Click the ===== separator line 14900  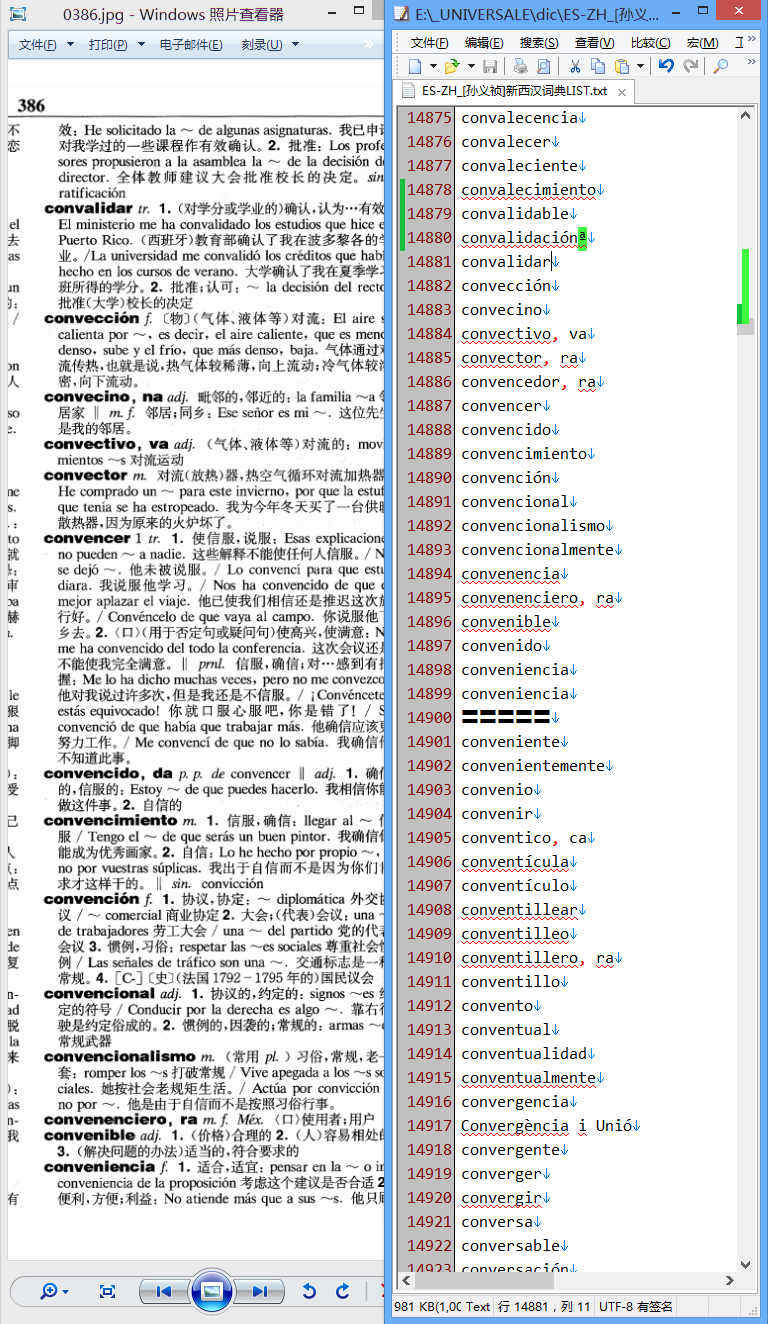pos(506,717)
